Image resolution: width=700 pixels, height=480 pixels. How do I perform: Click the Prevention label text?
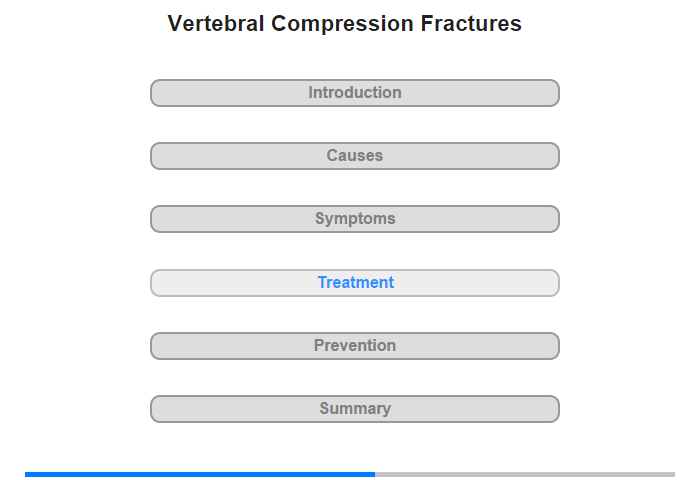tap(355, 345)
